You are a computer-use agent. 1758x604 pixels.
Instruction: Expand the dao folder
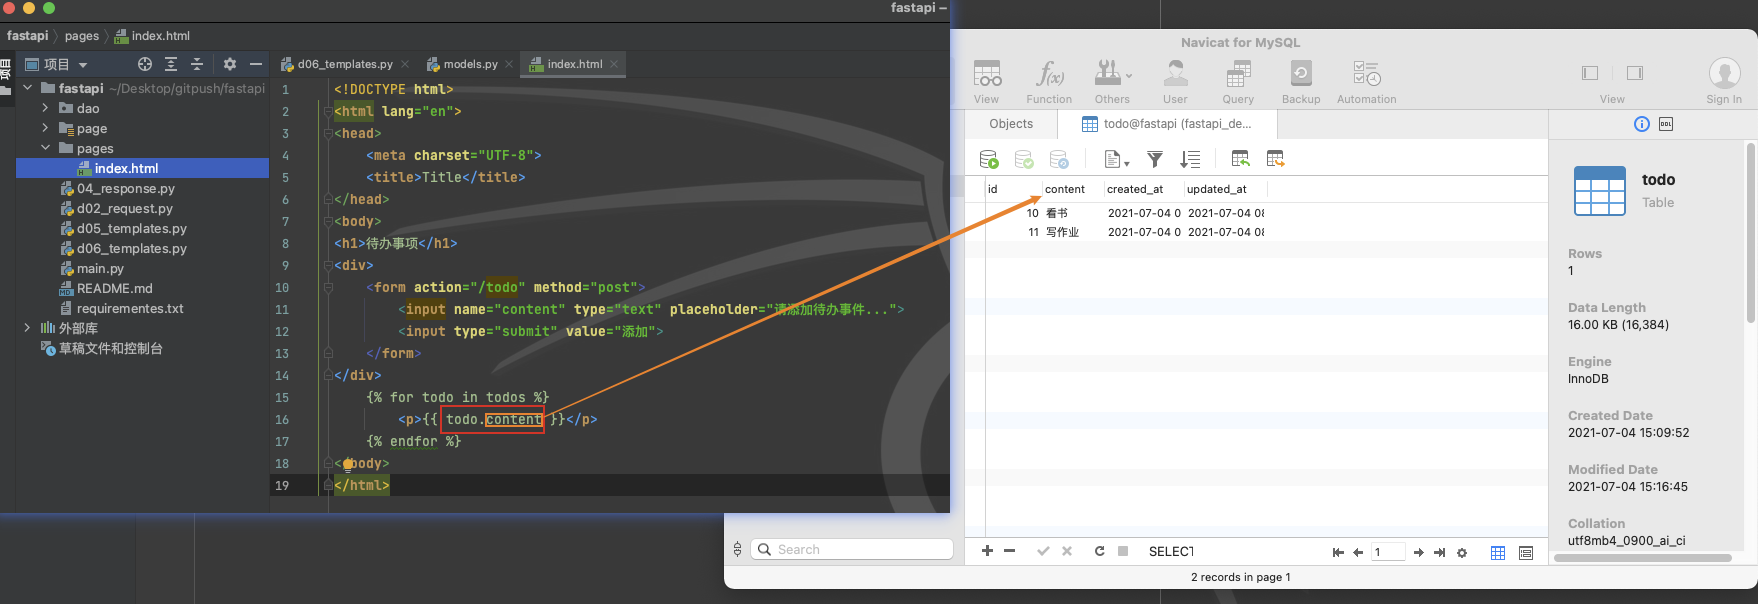[x=45, y=108]
